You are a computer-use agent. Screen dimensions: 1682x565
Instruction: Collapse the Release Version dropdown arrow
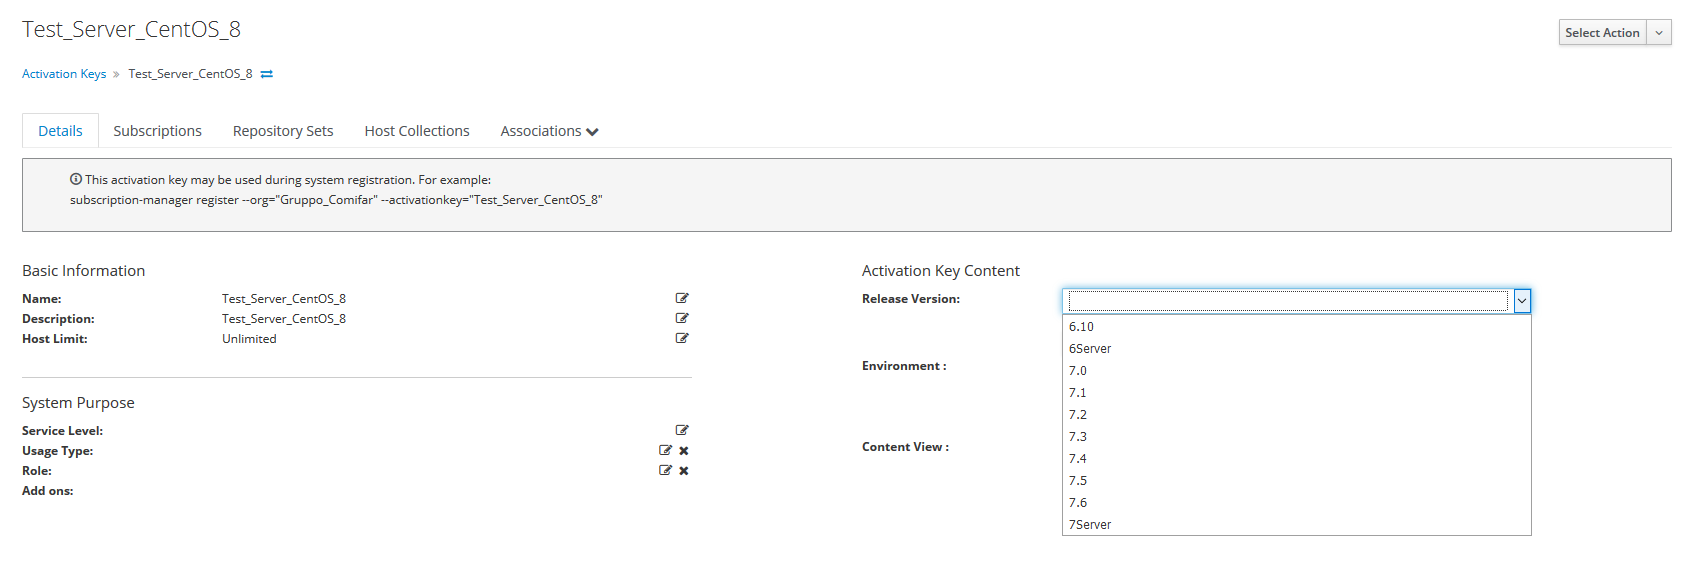(x=1521, y=301)
